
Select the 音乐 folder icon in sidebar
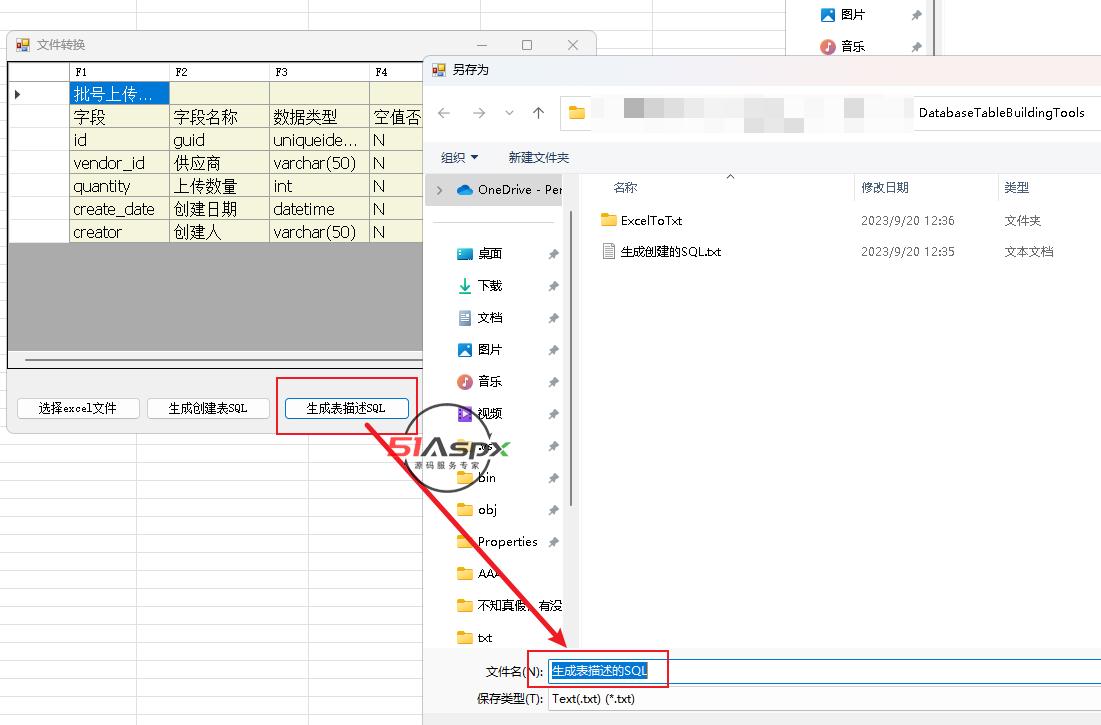click(x=465, y=382)
